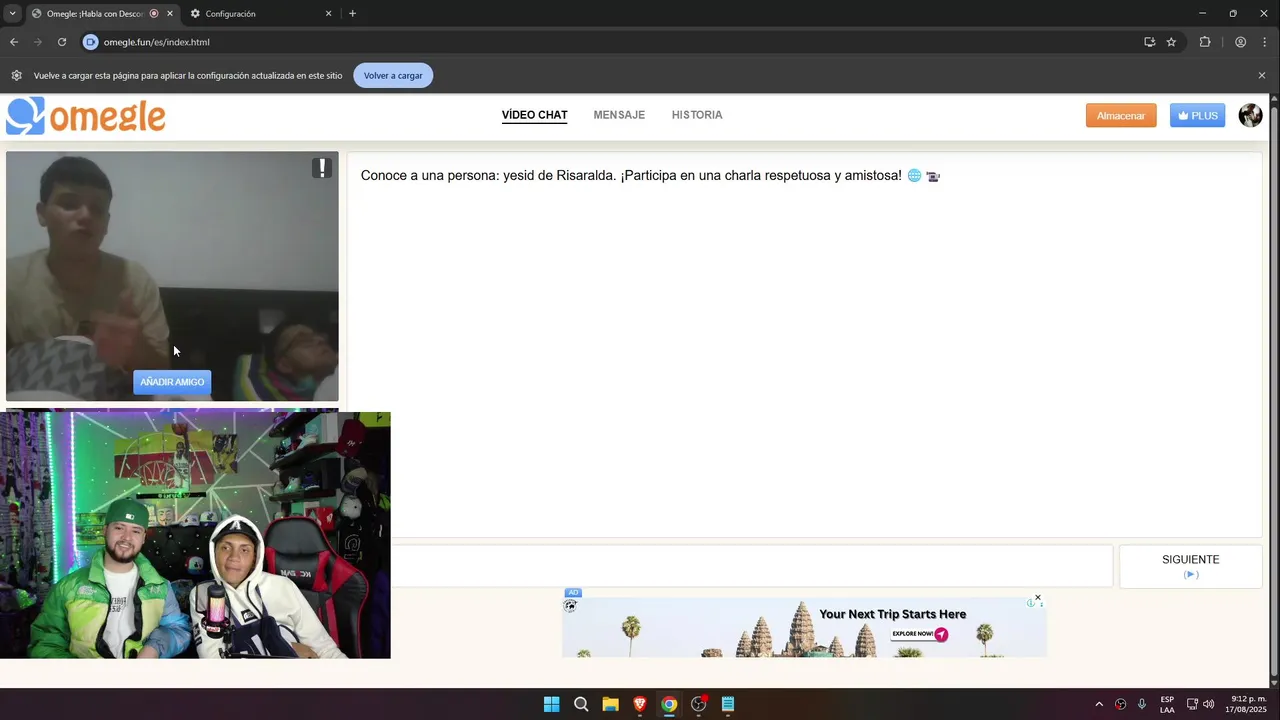
Task: Open the volume tray icon
Action: pos(1208,704)
